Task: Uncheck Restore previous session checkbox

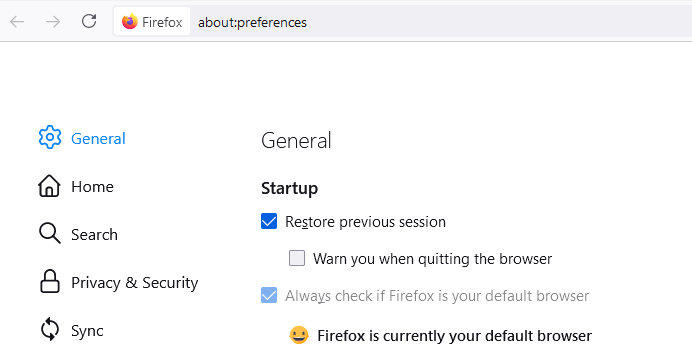Action: [x=269, y=221]
